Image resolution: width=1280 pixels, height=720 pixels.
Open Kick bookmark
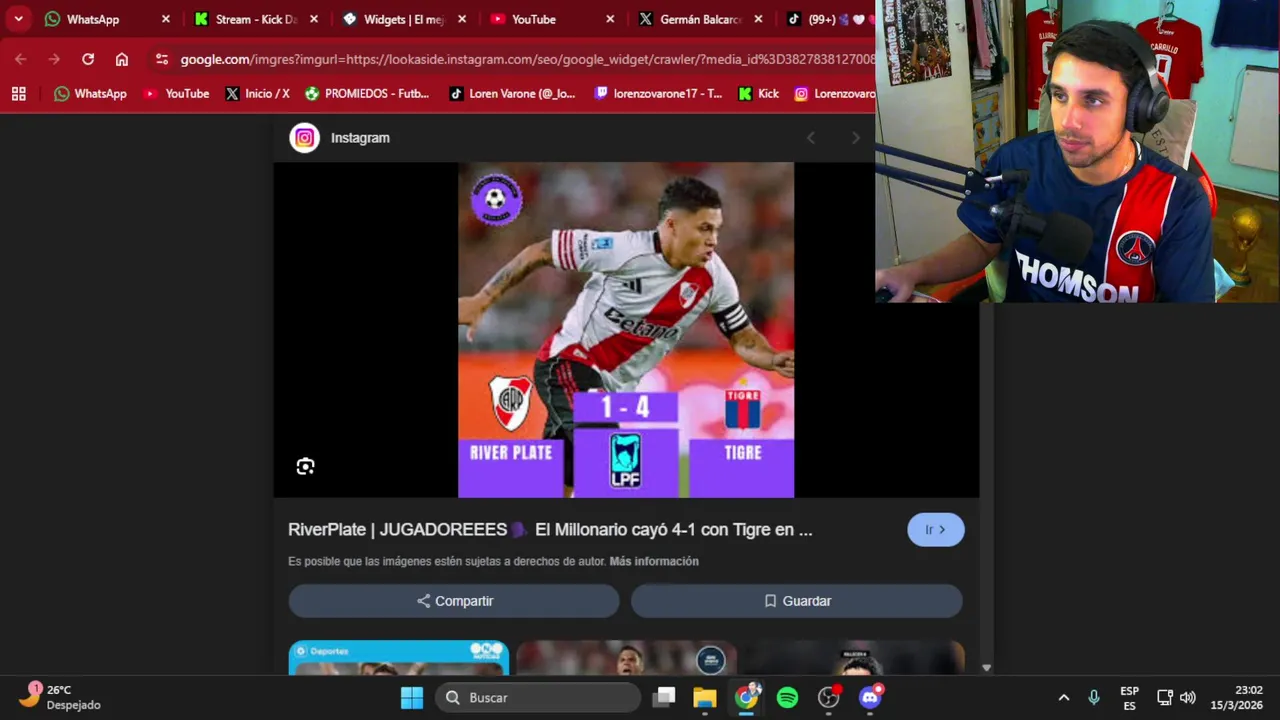[758, 93]
